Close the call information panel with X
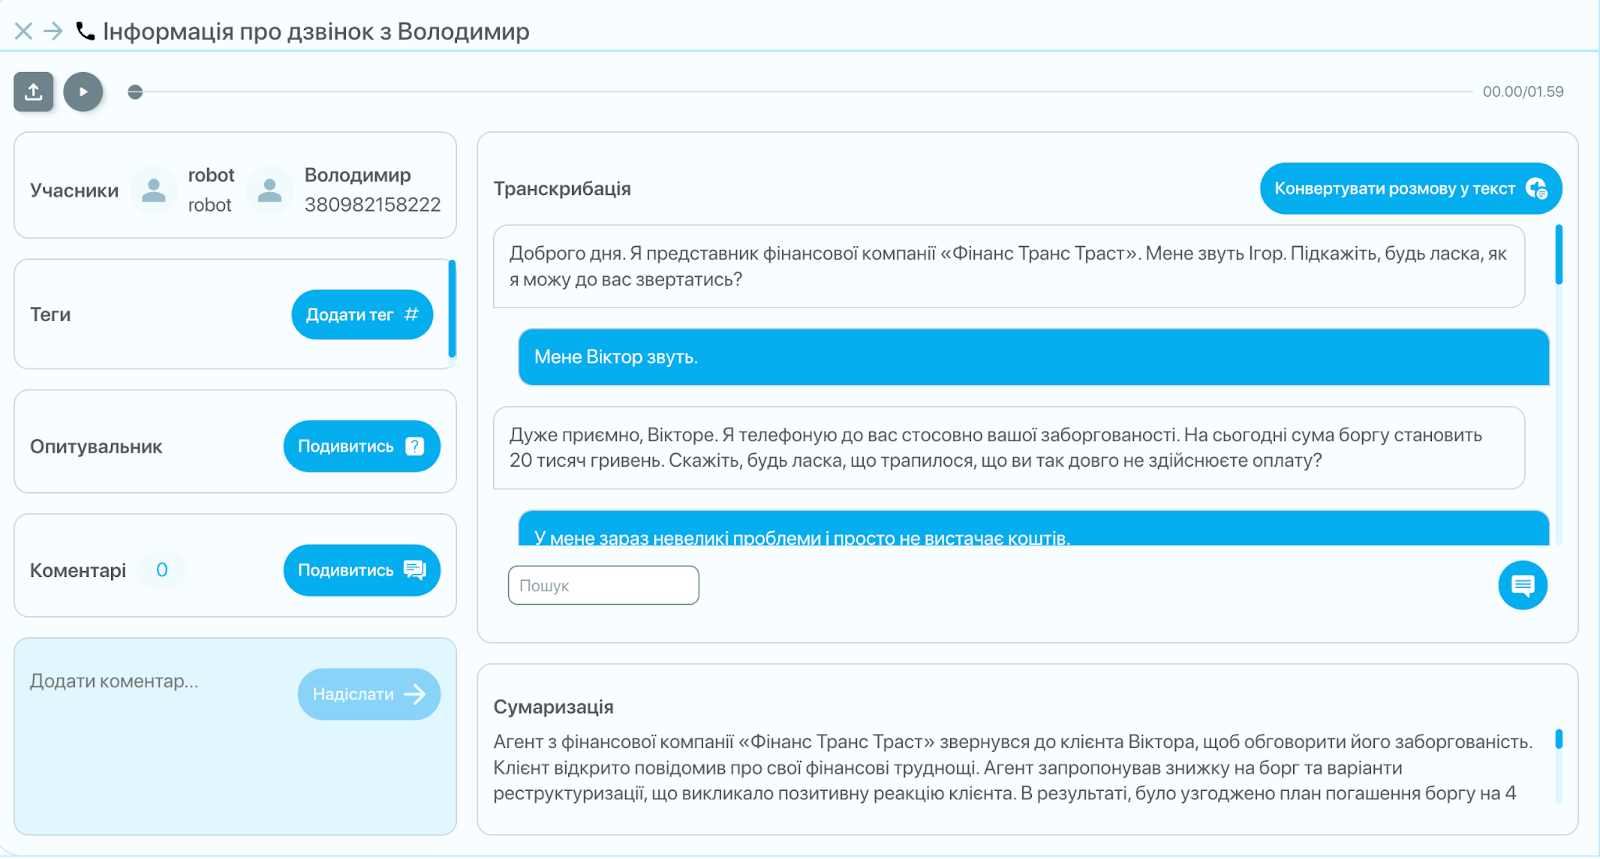1600x859 pixels. [x=24, y=31]
